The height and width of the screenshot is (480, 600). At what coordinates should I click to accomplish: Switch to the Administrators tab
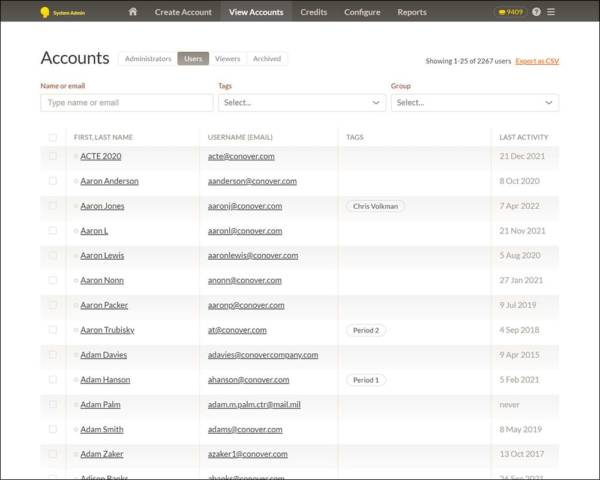point(147,59)
